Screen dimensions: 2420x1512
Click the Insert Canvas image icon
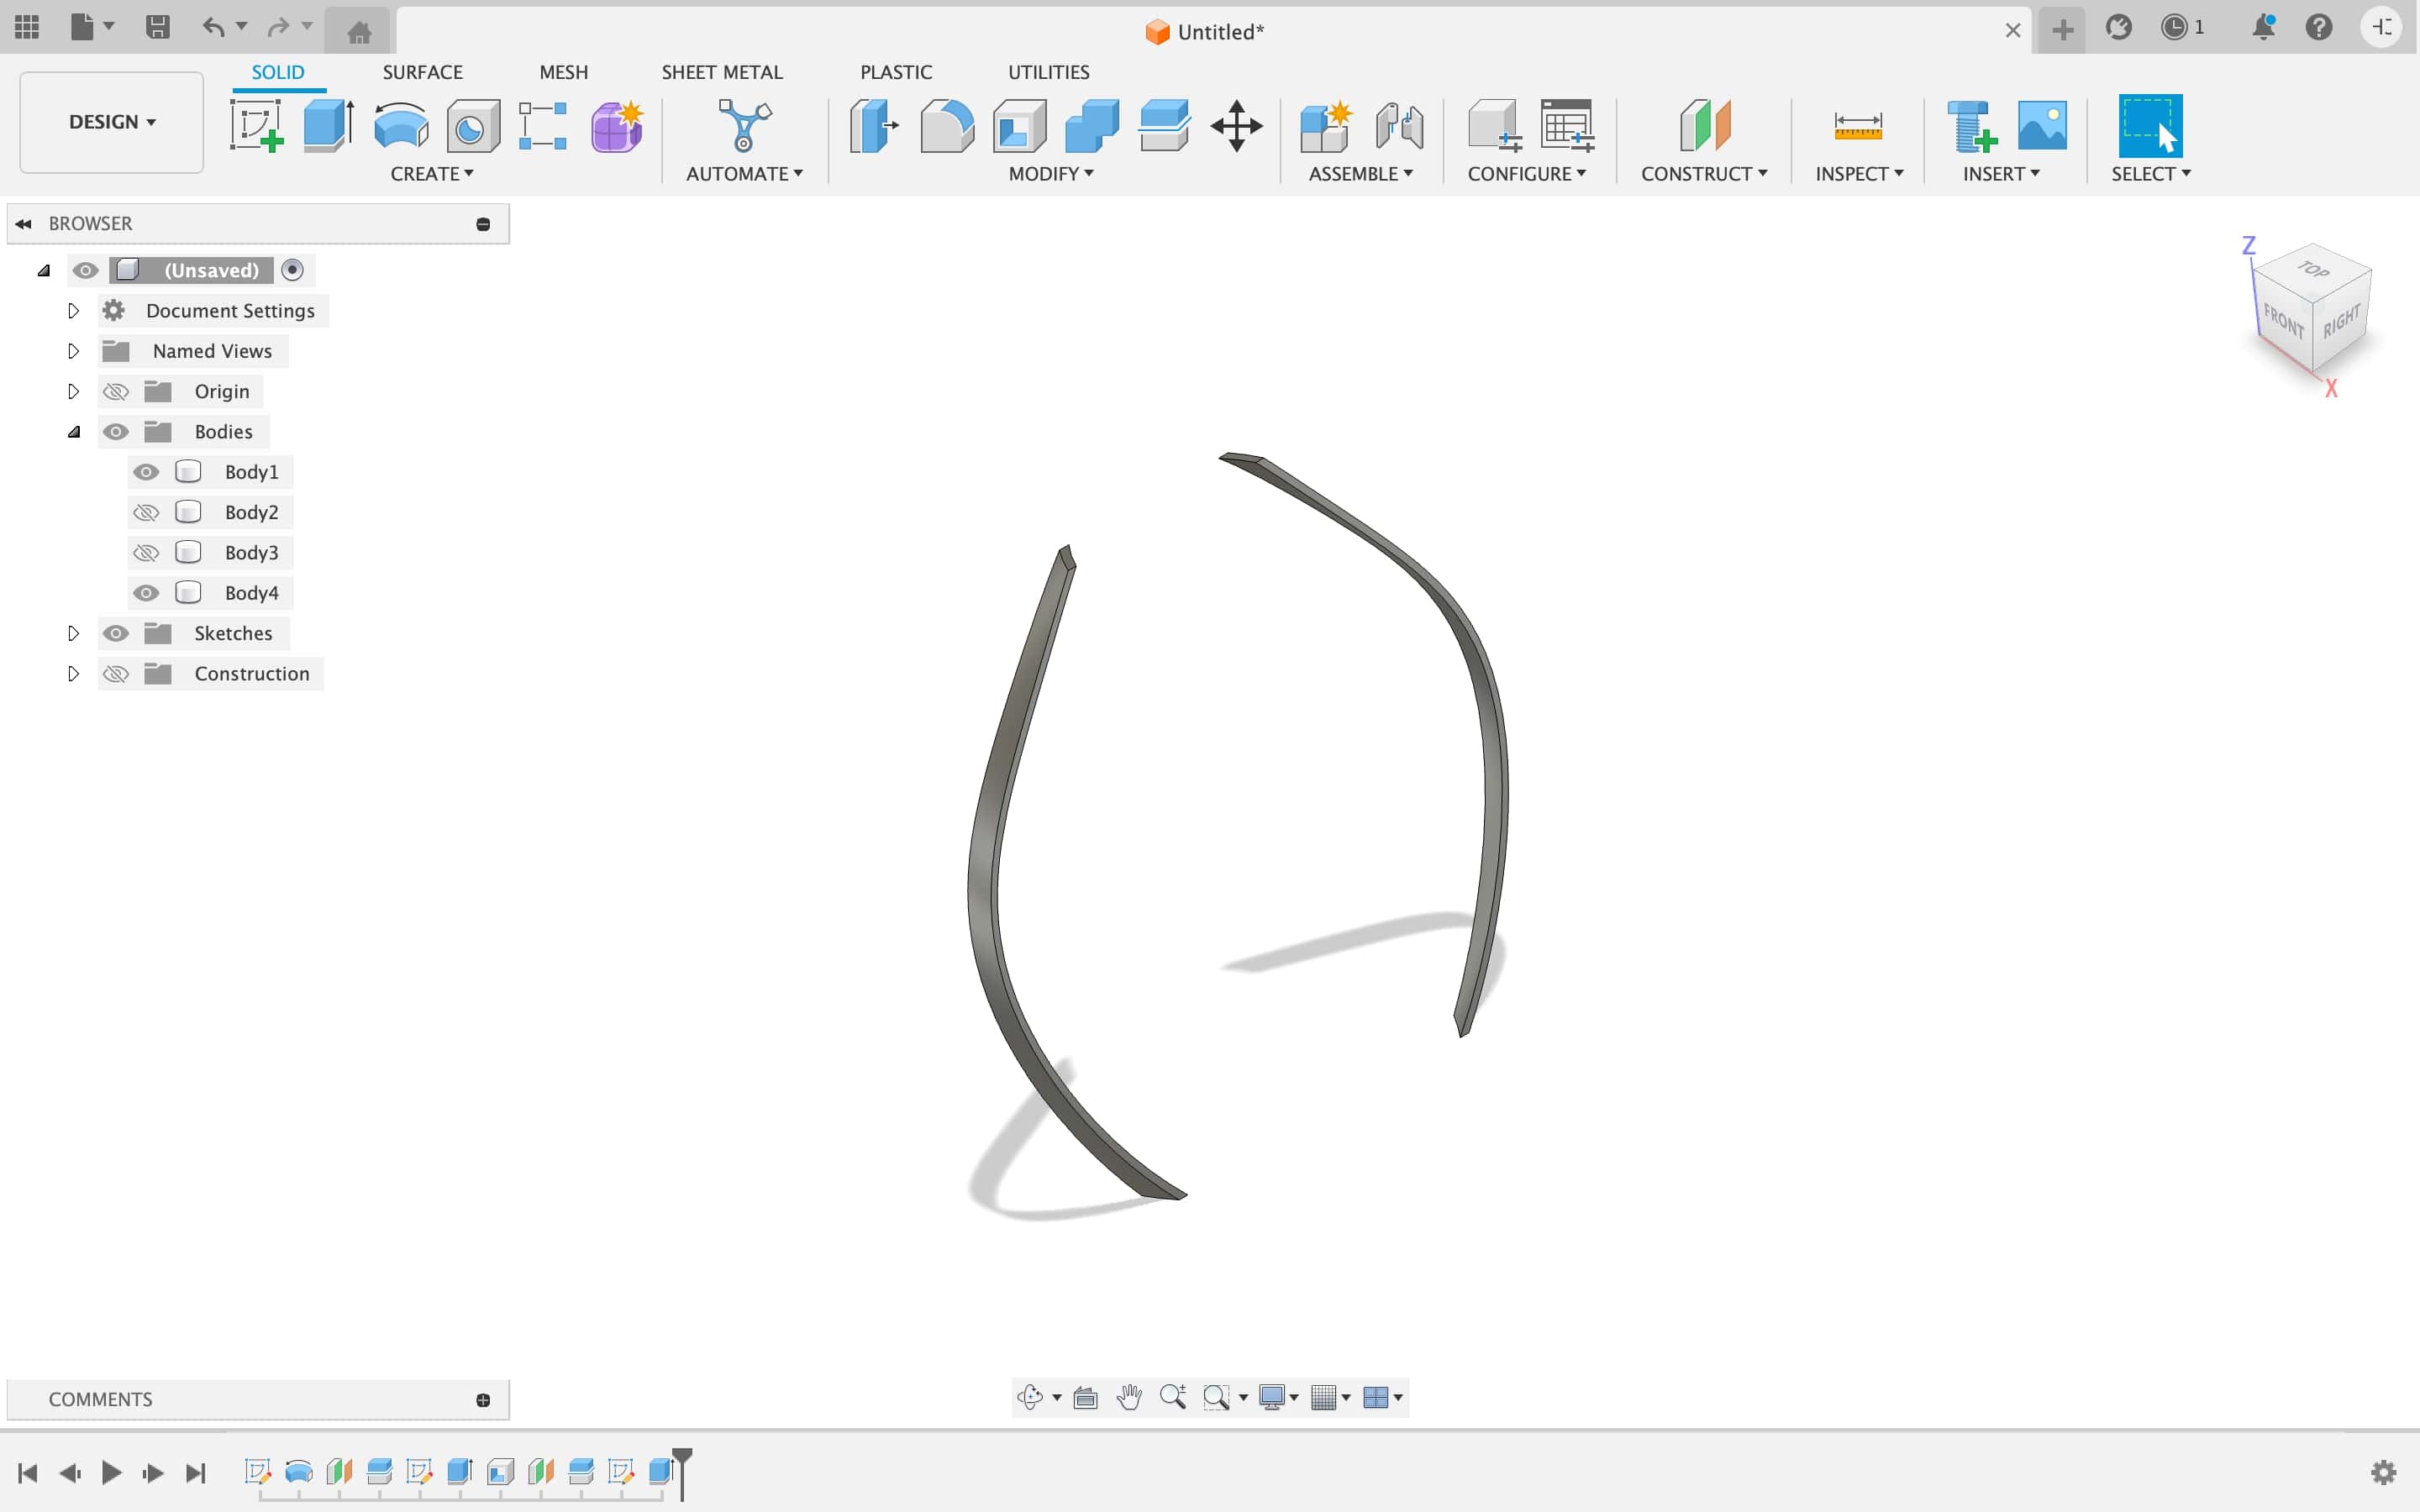pos(2042,126)
